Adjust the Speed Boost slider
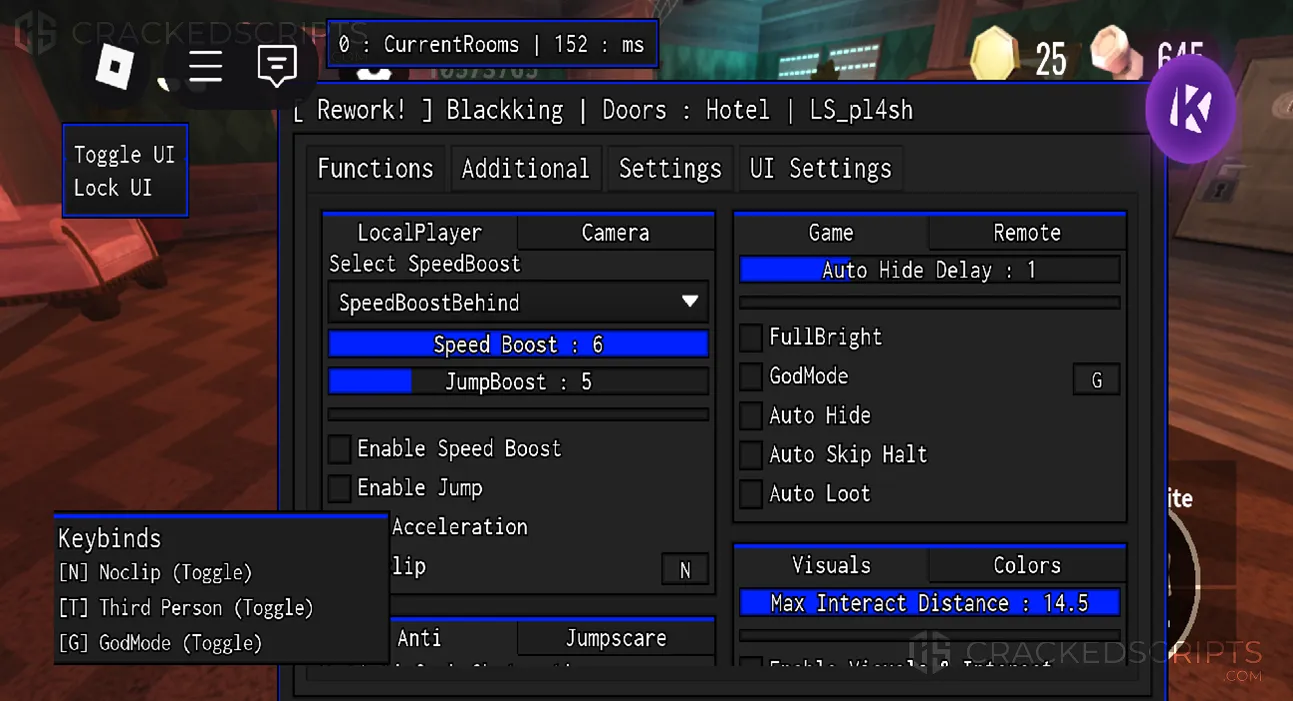Viewport: 1293px width, 701px height. tap(518, 345)
